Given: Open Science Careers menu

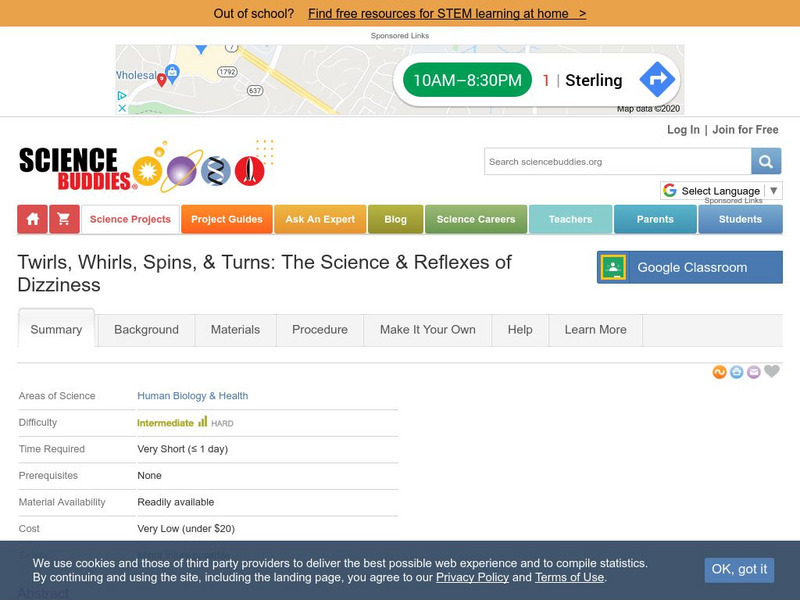Looking at the screenshot, I should pos(476,219).
